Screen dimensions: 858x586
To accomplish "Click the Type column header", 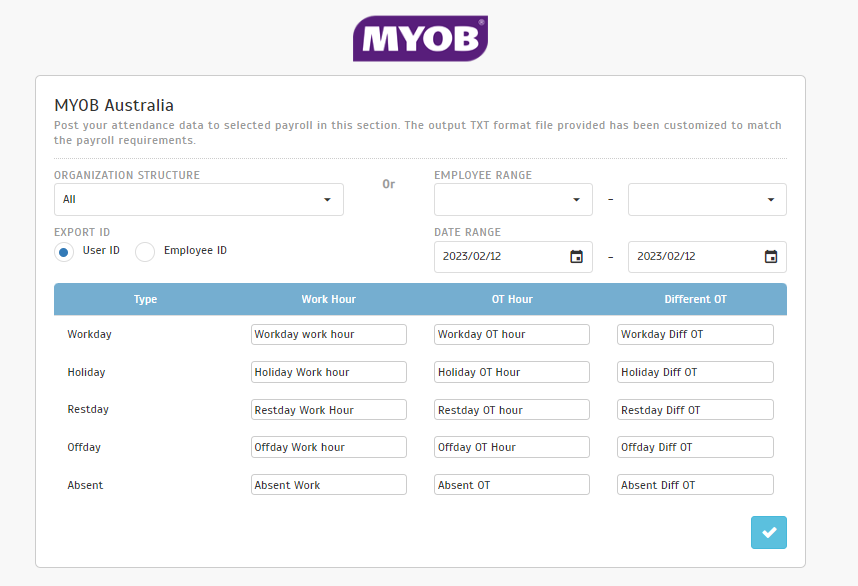I will (146, 299).
